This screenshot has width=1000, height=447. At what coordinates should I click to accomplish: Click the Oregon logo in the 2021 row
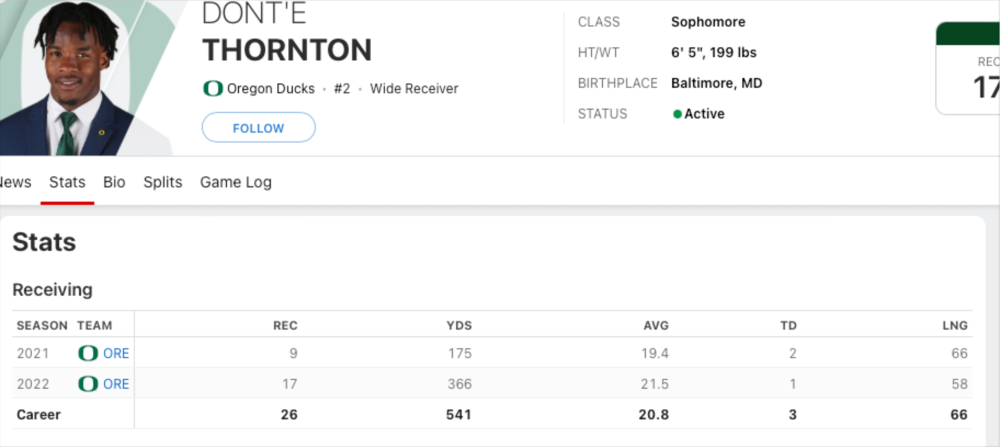click(88, 353)
